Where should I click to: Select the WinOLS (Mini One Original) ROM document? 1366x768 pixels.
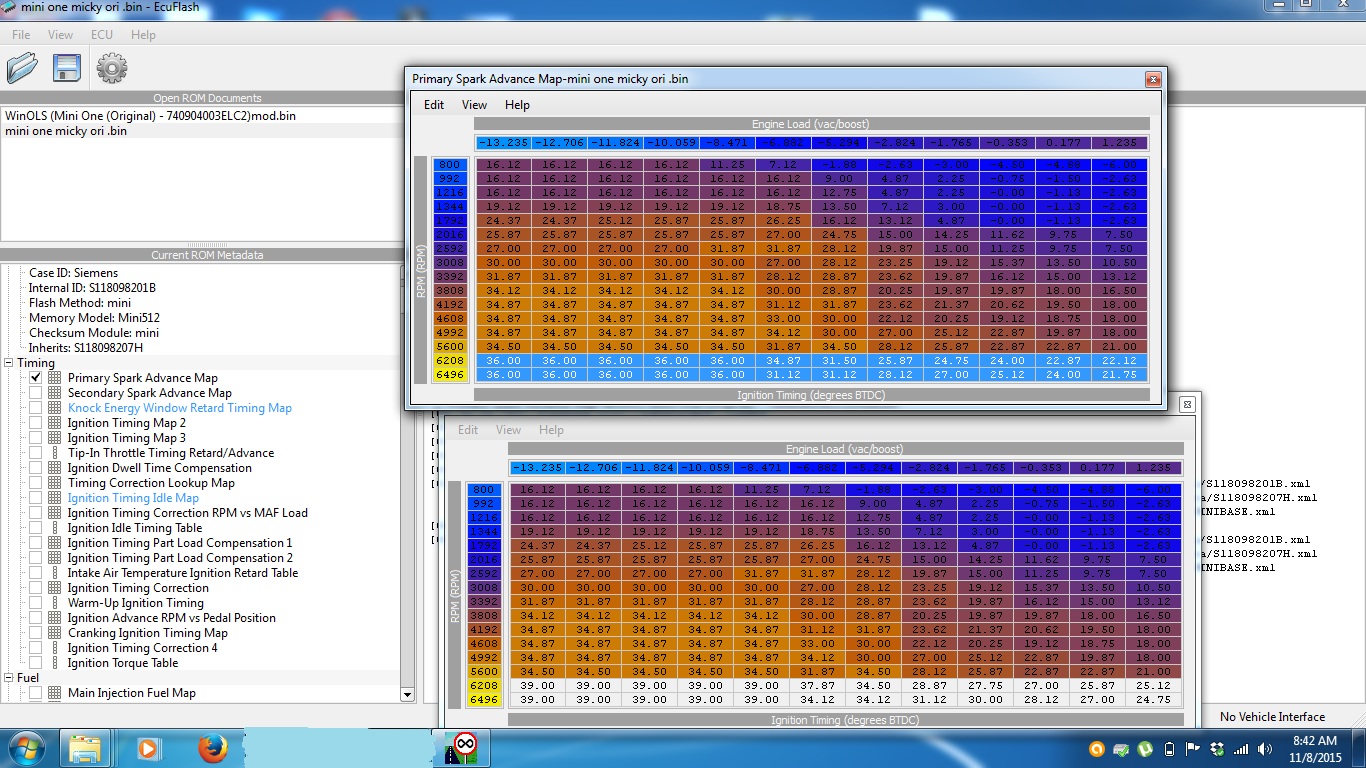coord(150,116)
